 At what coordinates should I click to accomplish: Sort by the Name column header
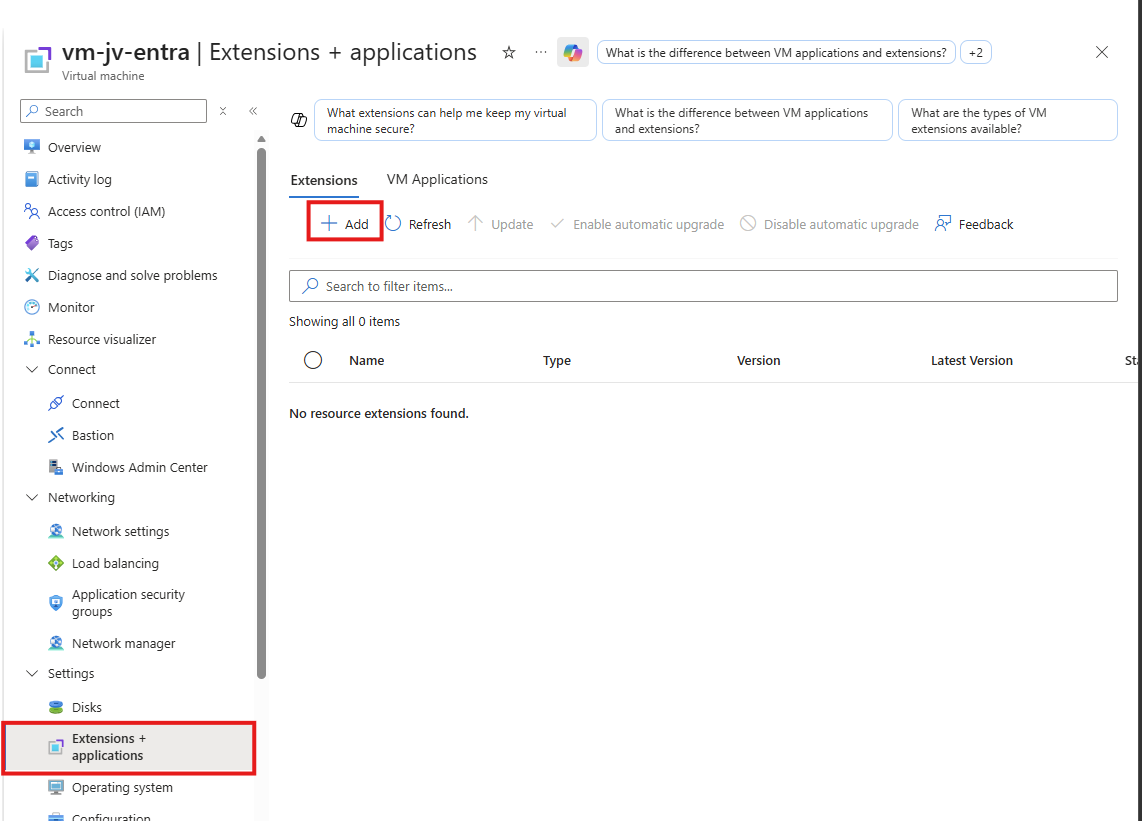pos(366,361)
